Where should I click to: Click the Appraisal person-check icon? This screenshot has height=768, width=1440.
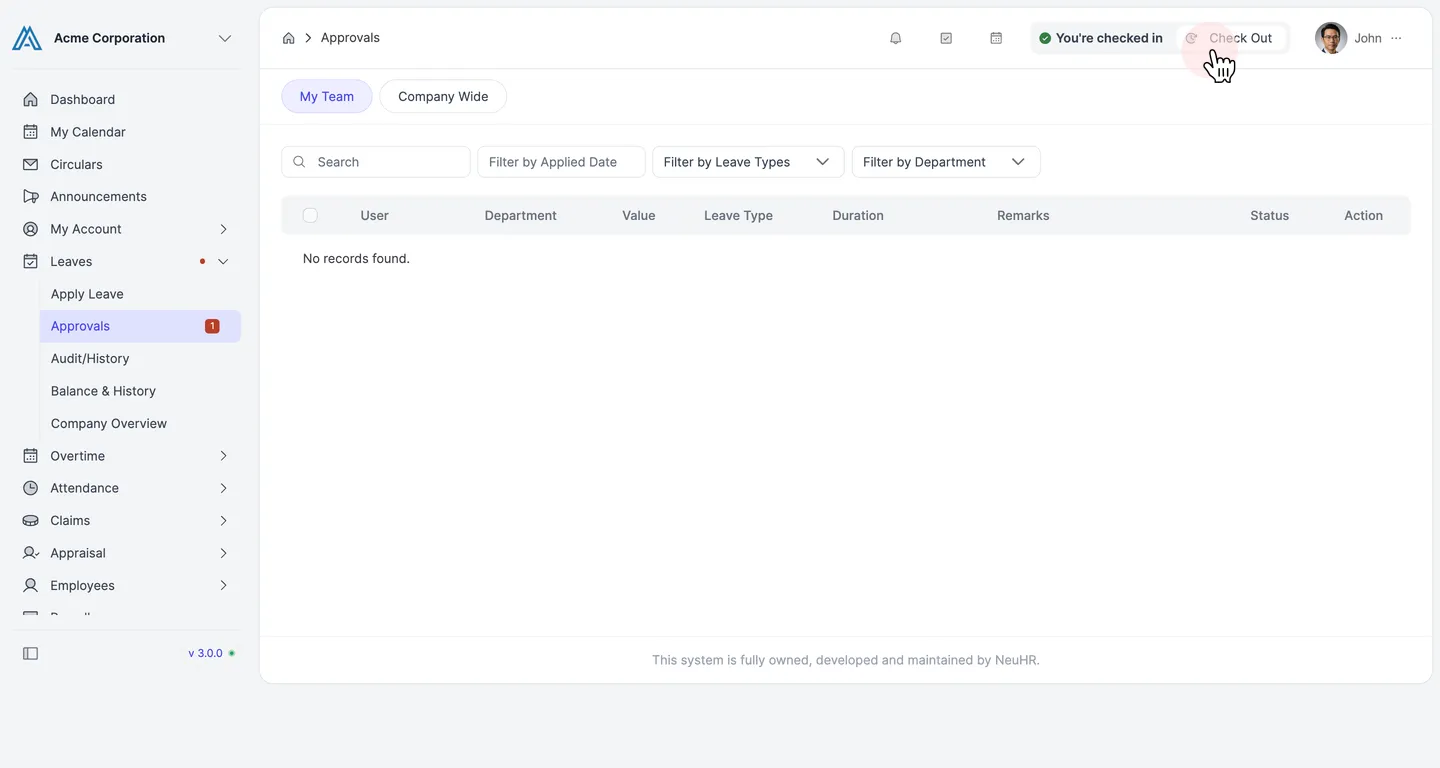point(30,553)
